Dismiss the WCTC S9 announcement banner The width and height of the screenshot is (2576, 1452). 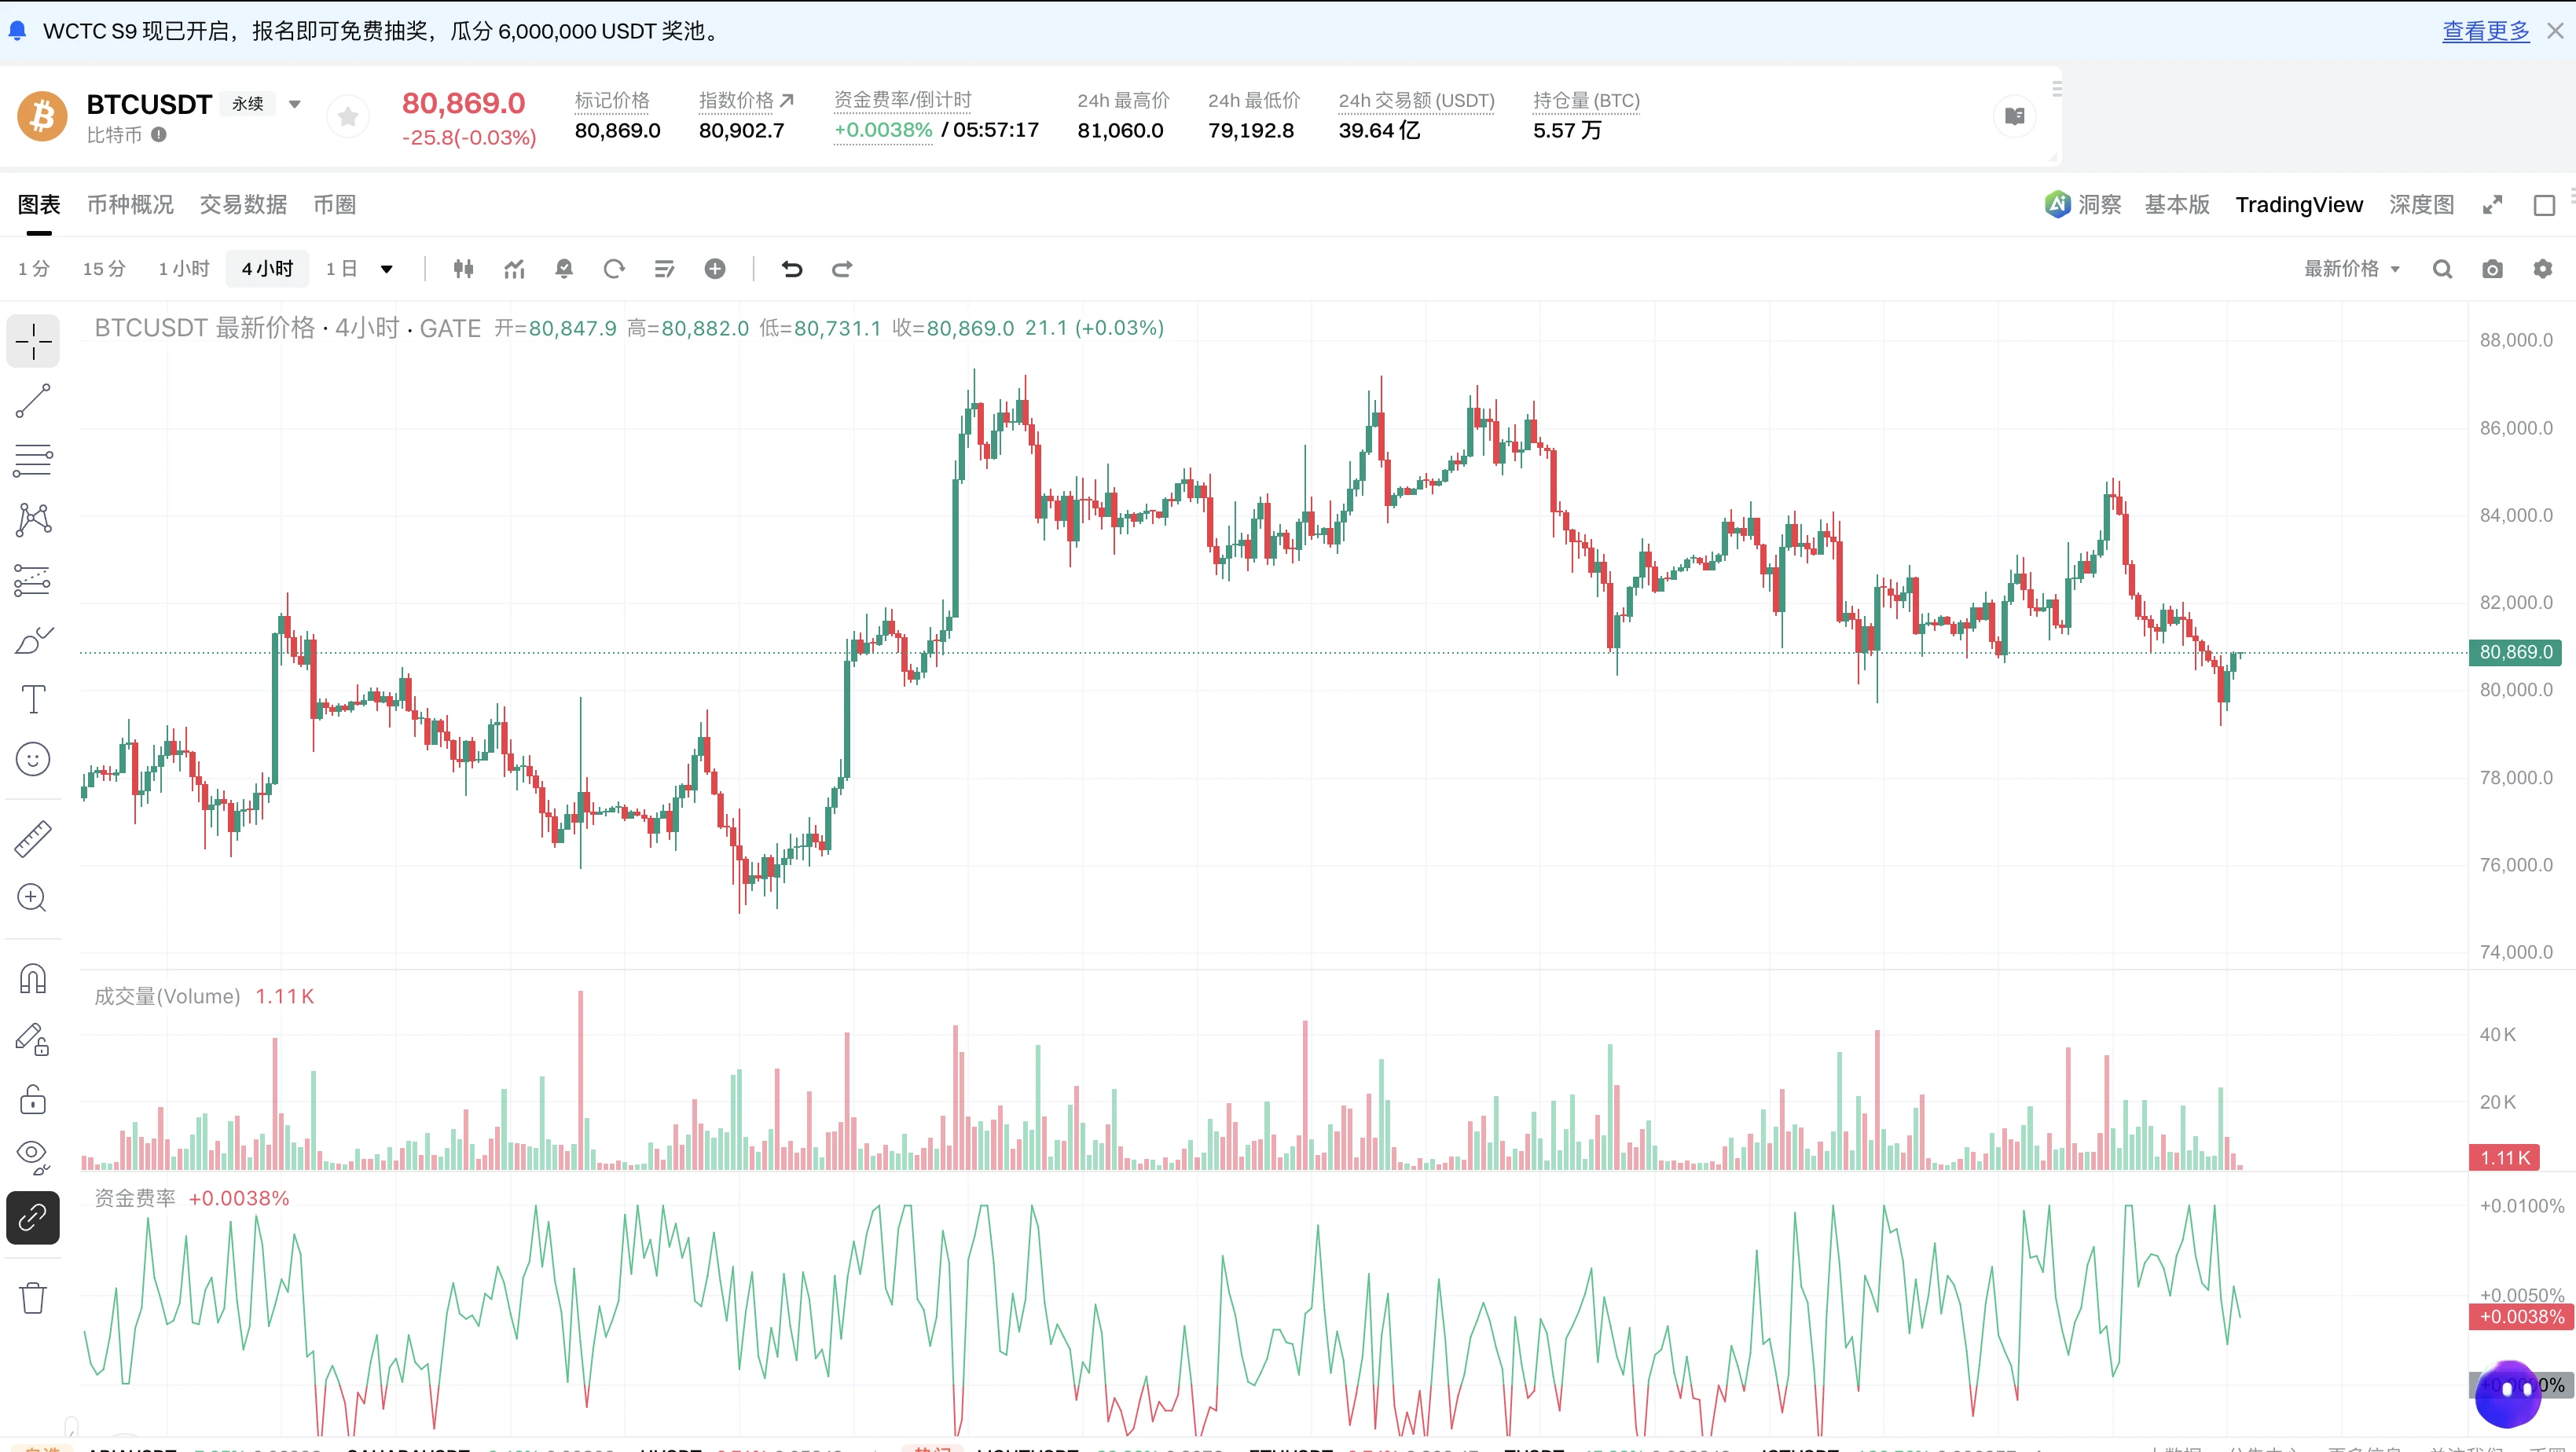[x=2555, y=31]
